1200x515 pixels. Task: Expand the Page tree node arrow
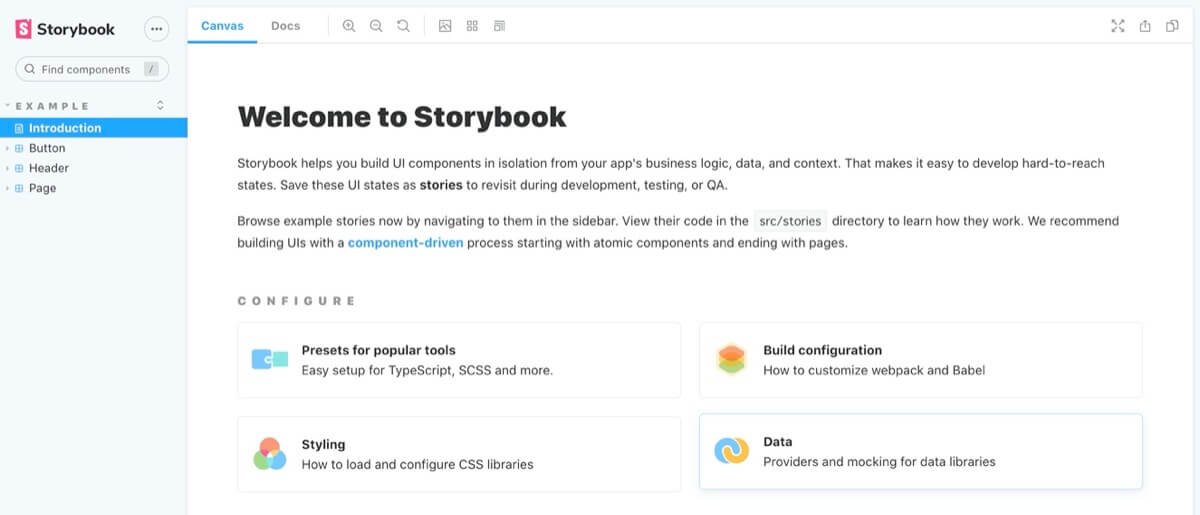7,188
